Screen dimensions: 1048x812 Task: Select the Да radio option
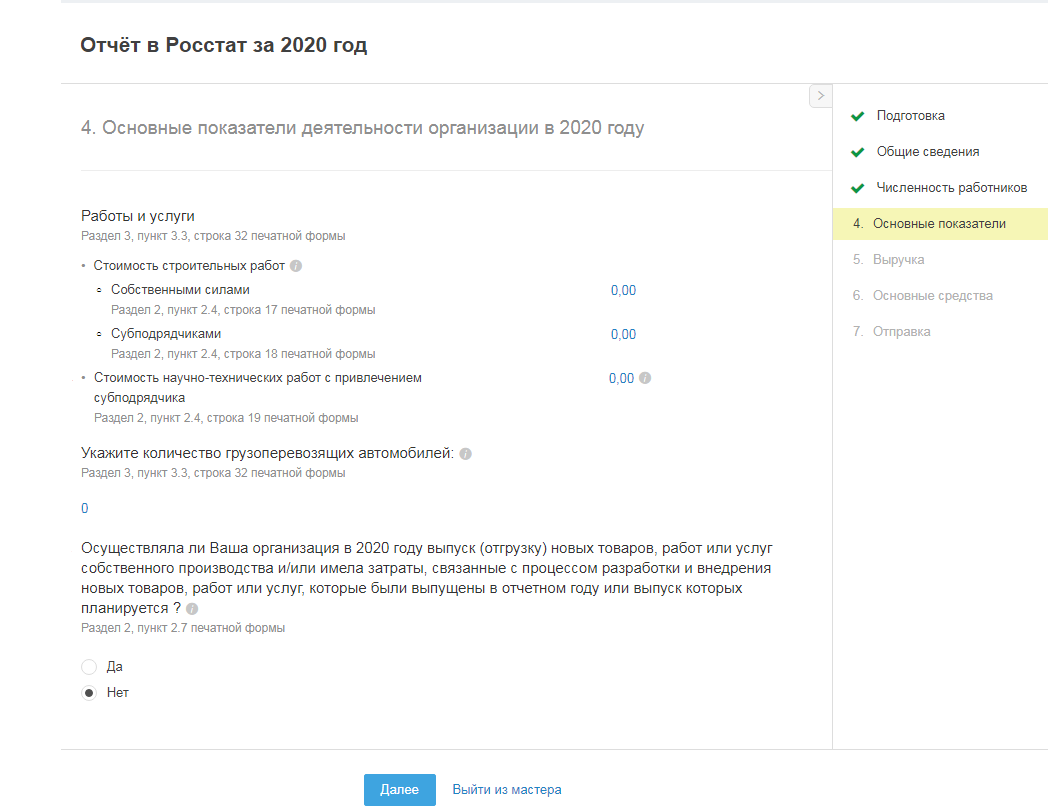tap(89, 667)
